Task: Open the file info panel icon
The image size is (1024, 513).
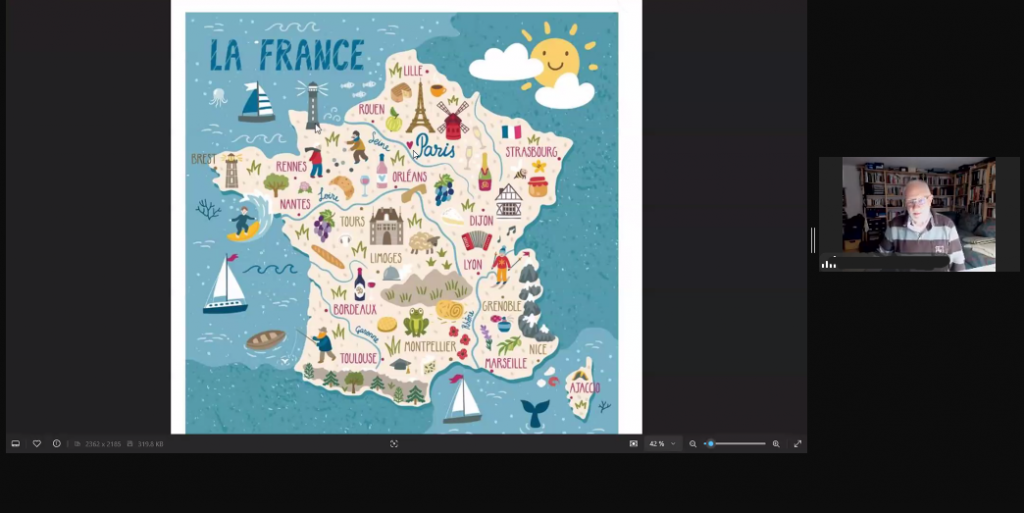Action: (x=57, y=443)
